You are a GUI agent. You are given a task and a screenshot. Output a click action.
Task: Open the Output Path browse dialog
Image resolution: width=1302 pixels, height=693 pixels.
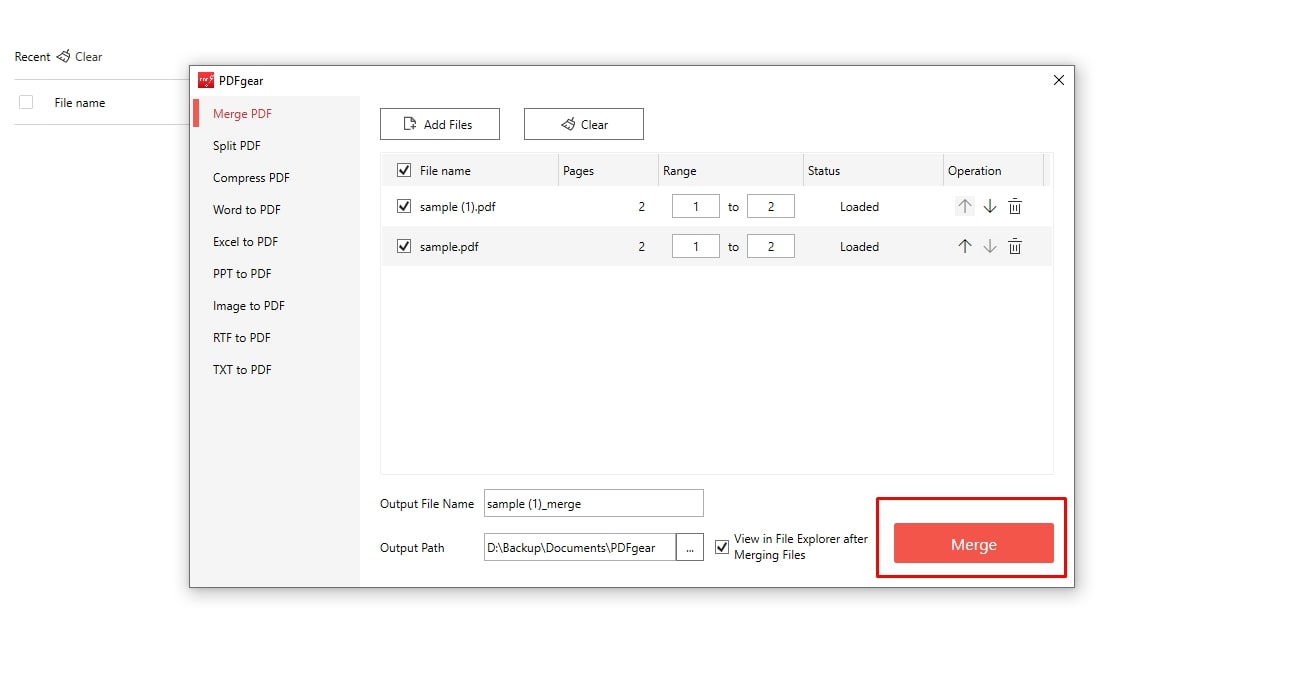[690, 547]
